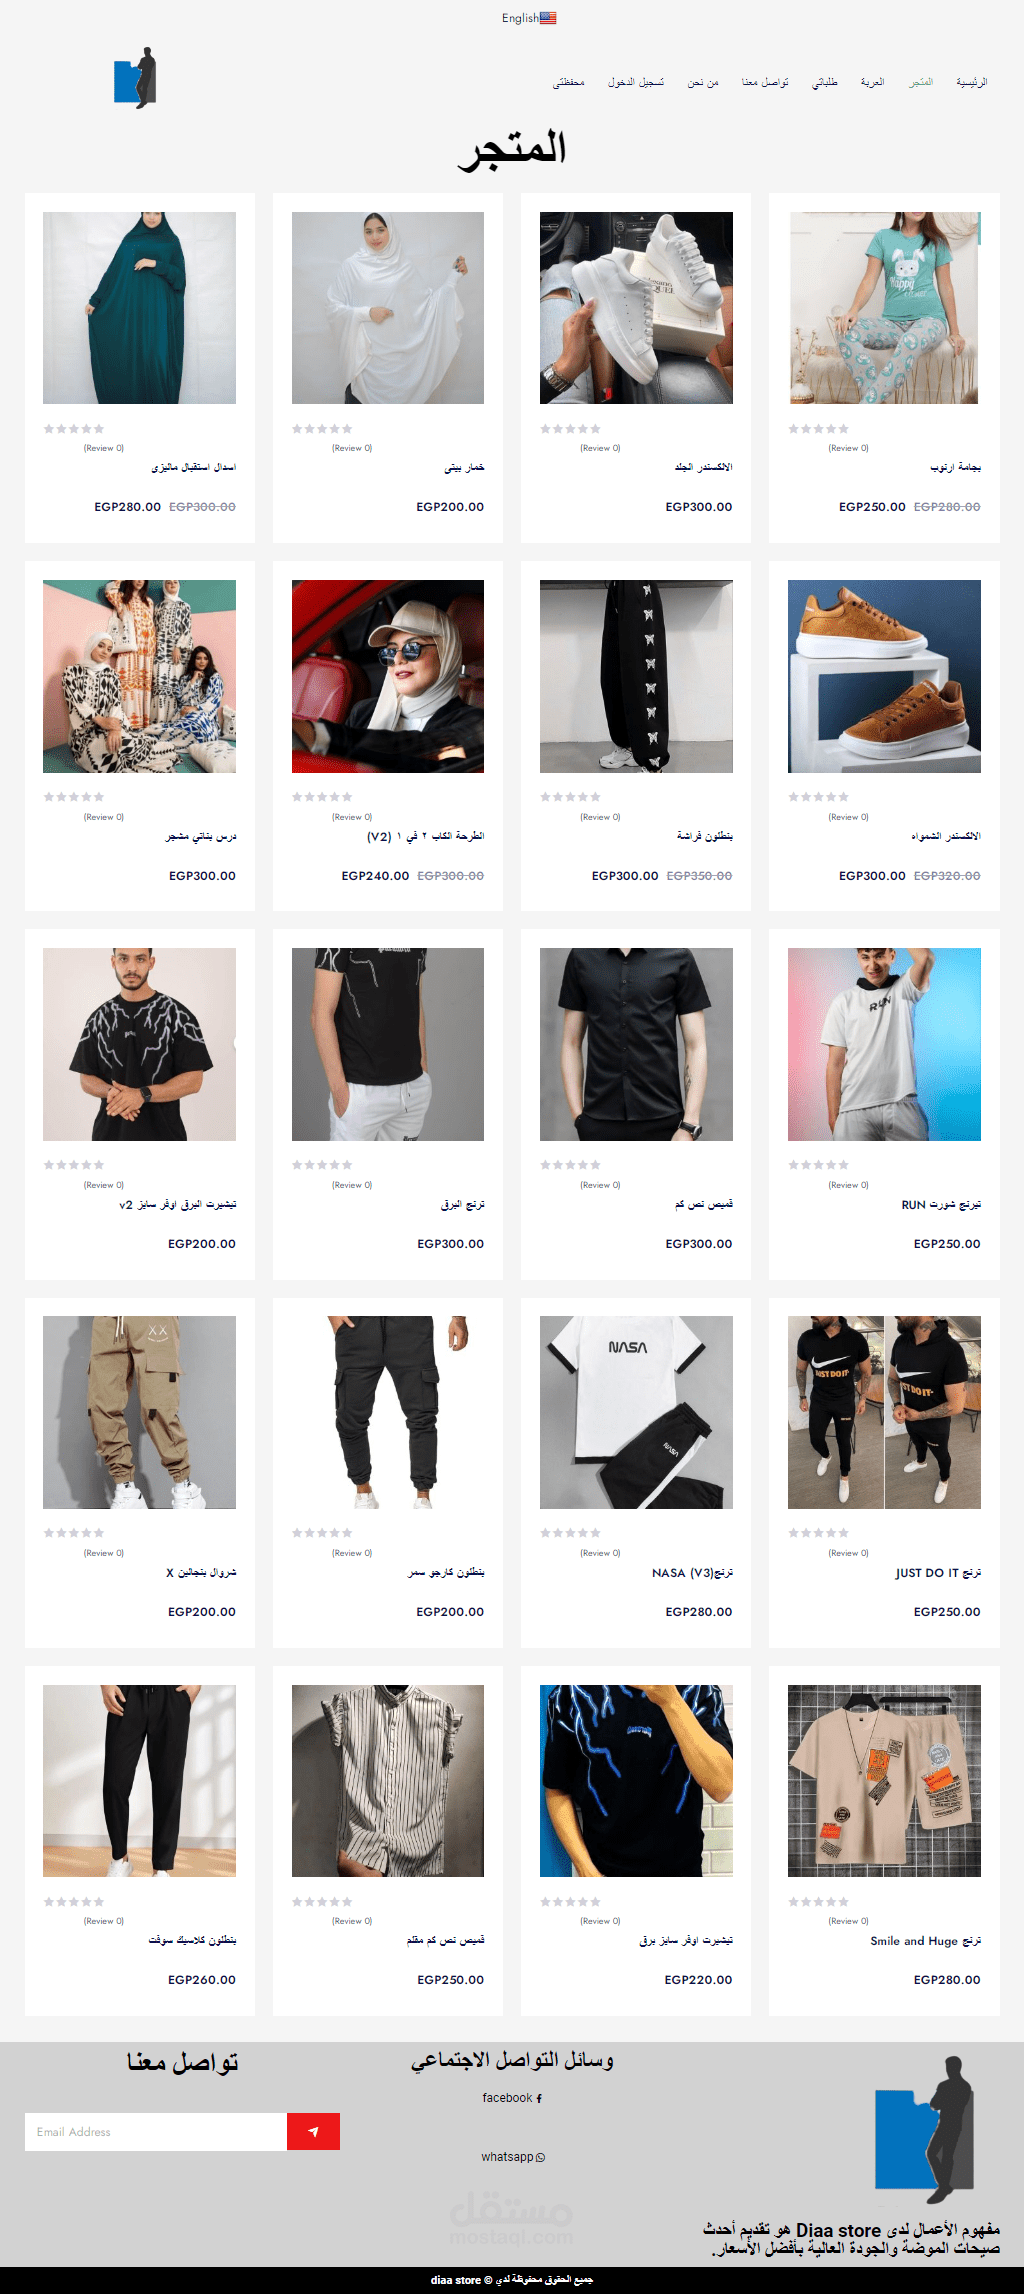Switch language to English
1024x2294 pixels.
pyautogui.click(x=520, y=18)
